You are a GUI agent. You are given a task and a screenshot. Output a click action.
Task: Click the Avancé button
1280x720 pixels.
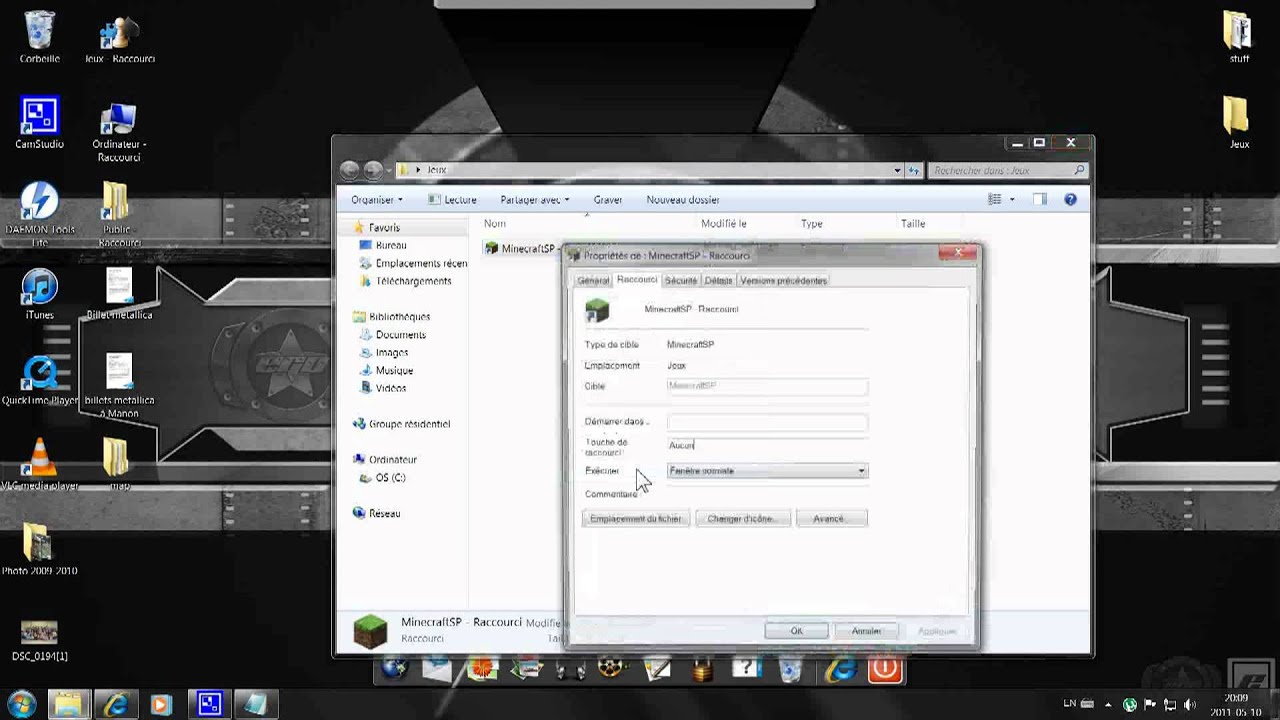pos(831,519)
